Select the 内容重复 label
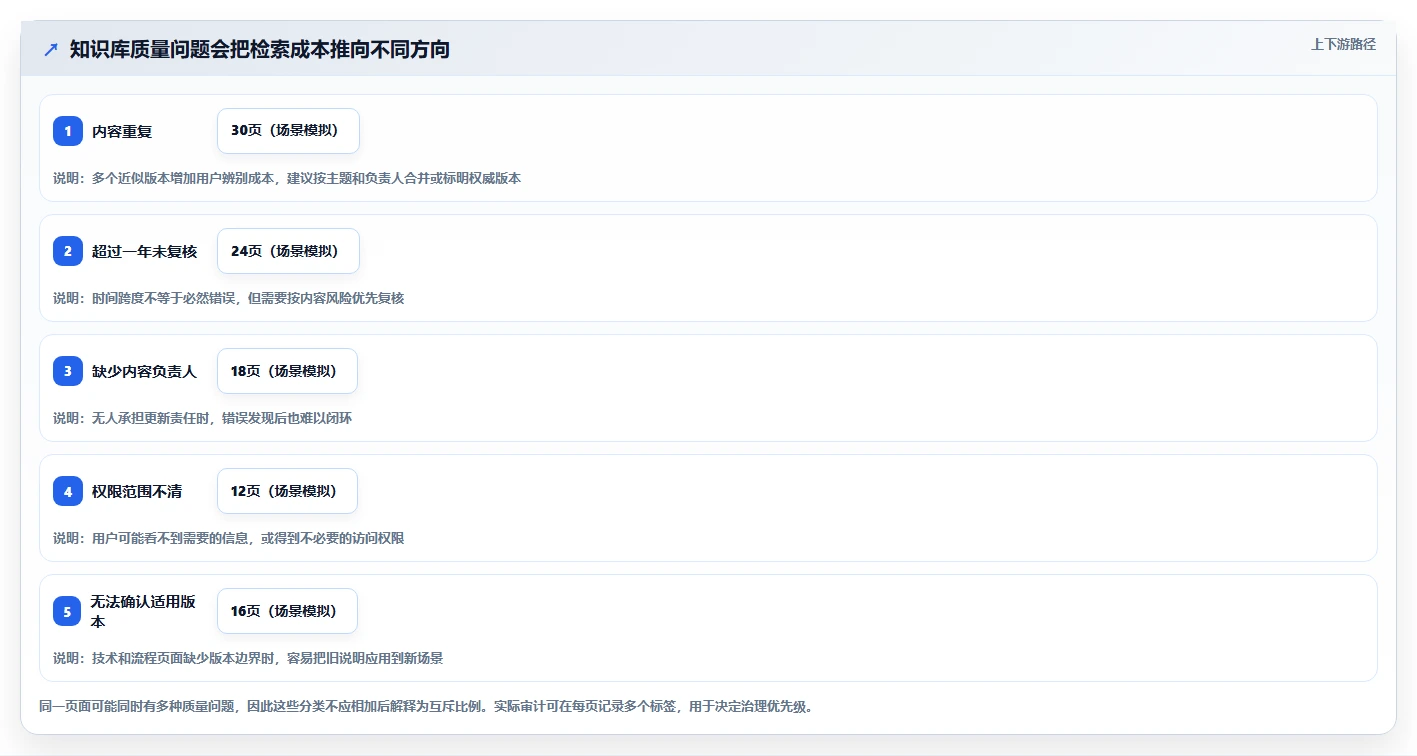The height and width of the screenshot is (756, 1417). click(122, 131)
